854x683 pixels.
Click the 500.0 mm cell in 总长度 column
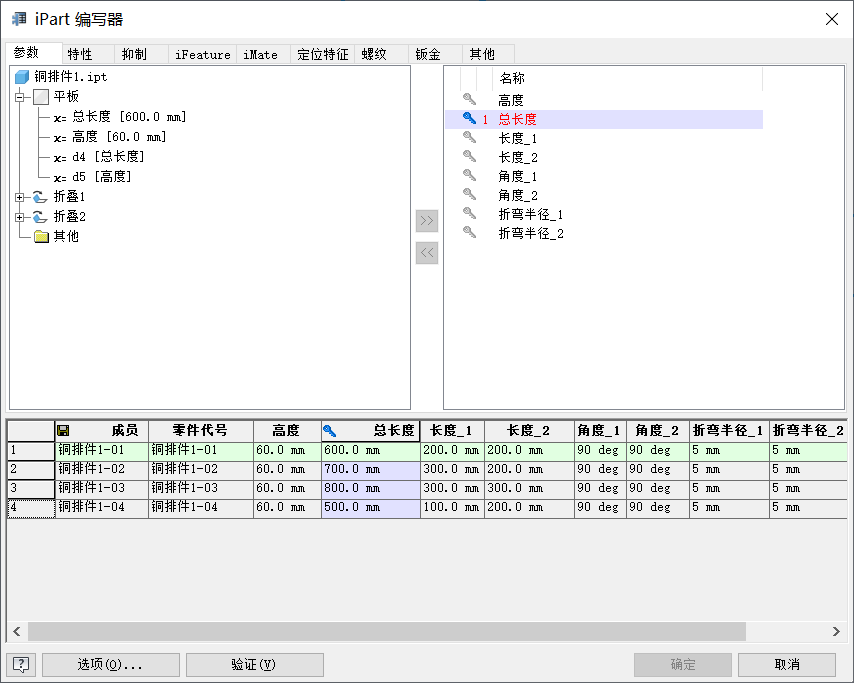click(x=371, y=508)
